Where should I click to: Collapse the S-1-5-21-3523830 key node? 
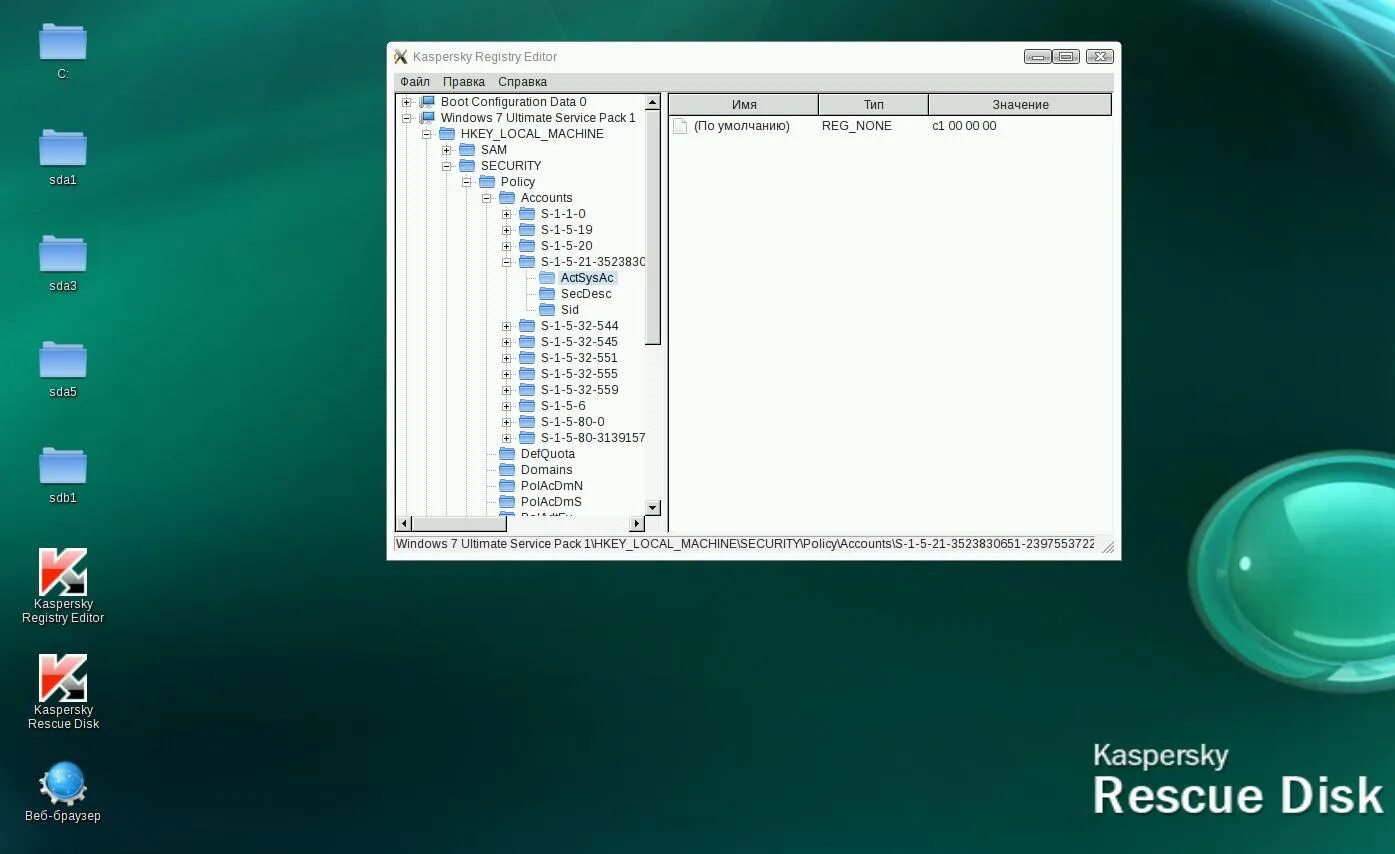[x=507, y=262]
